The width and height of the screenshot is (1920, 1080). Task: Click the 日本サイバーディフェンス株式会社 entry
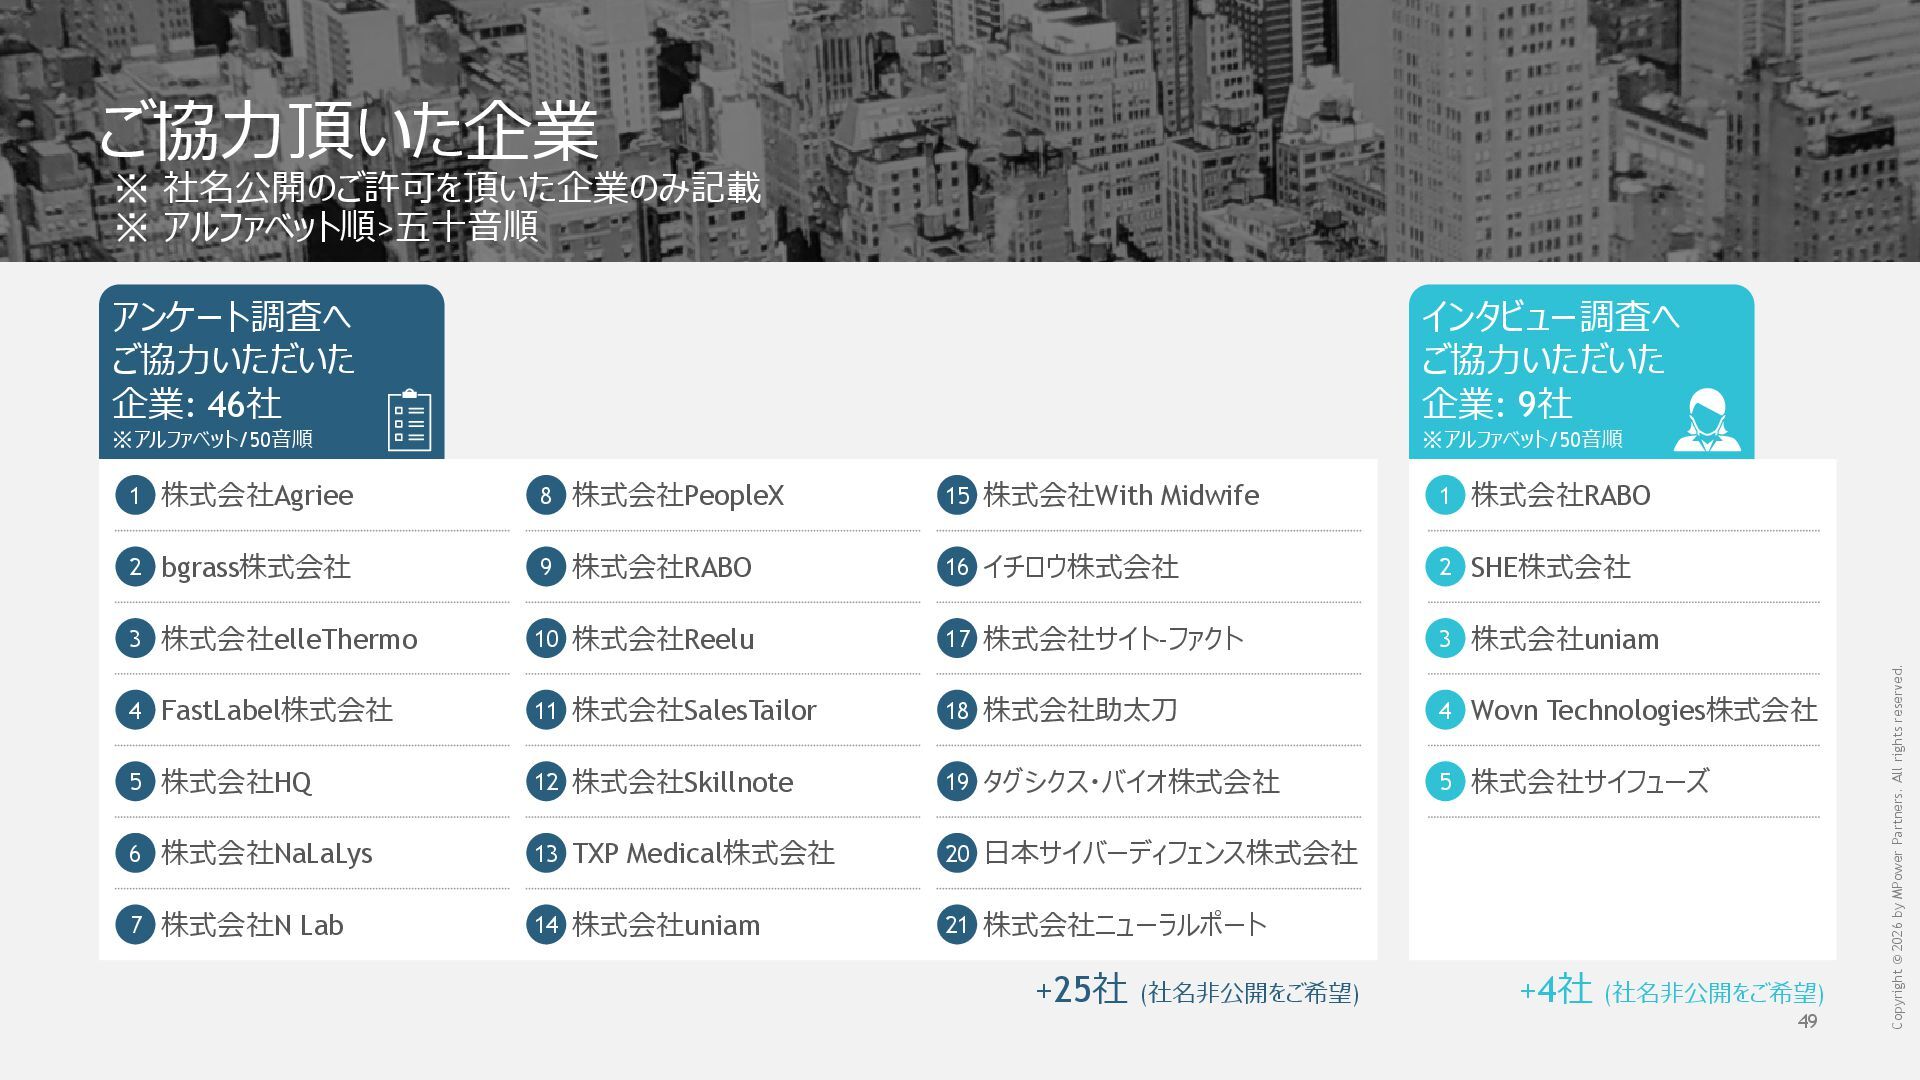1170,853
